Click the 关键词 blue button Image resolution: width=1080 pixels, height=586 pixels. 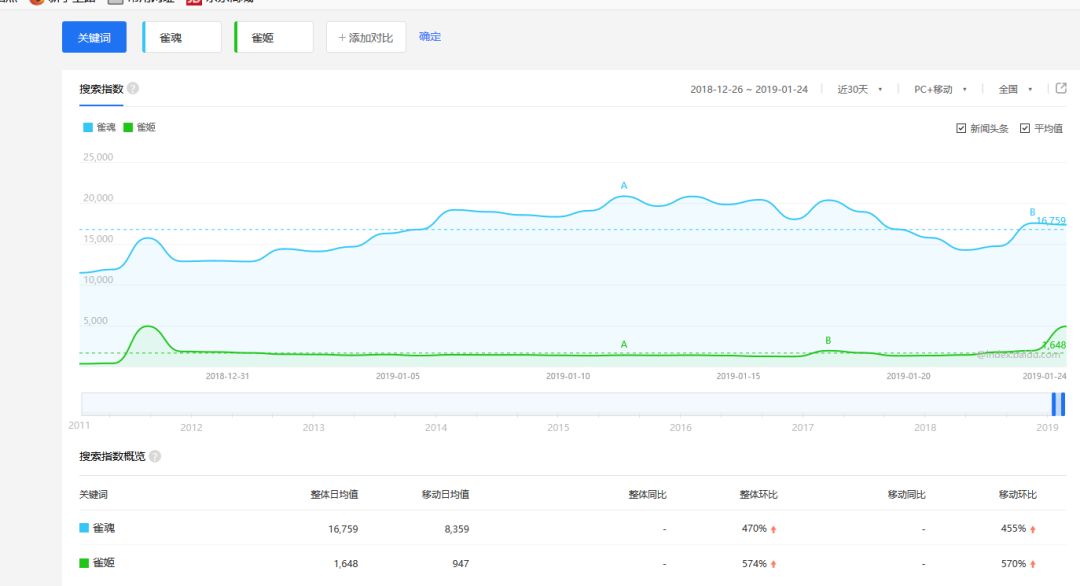(94, 37)
